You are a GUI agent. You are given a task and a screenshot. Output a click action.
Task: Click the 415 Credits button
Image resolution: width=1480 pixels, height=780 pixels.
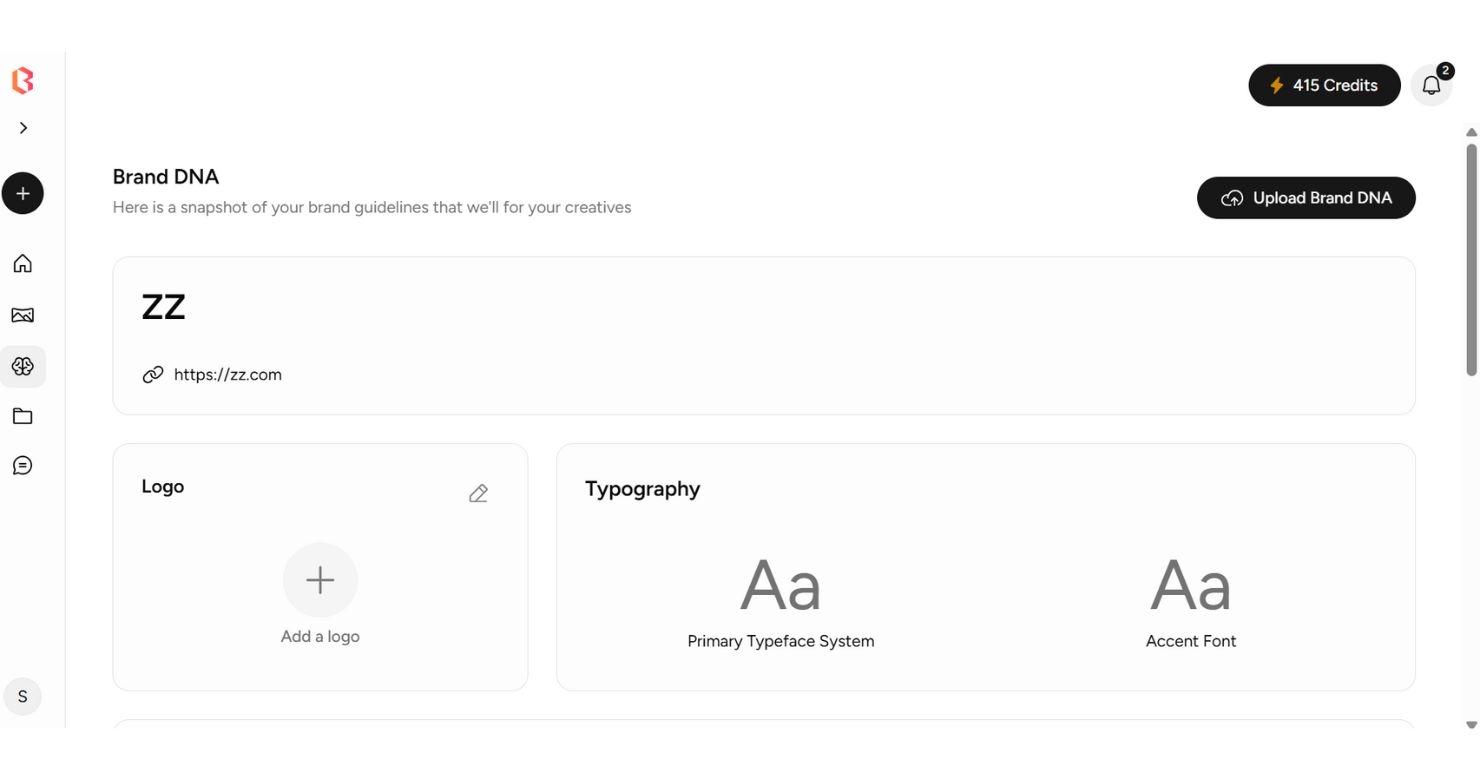click(1324, 85)
